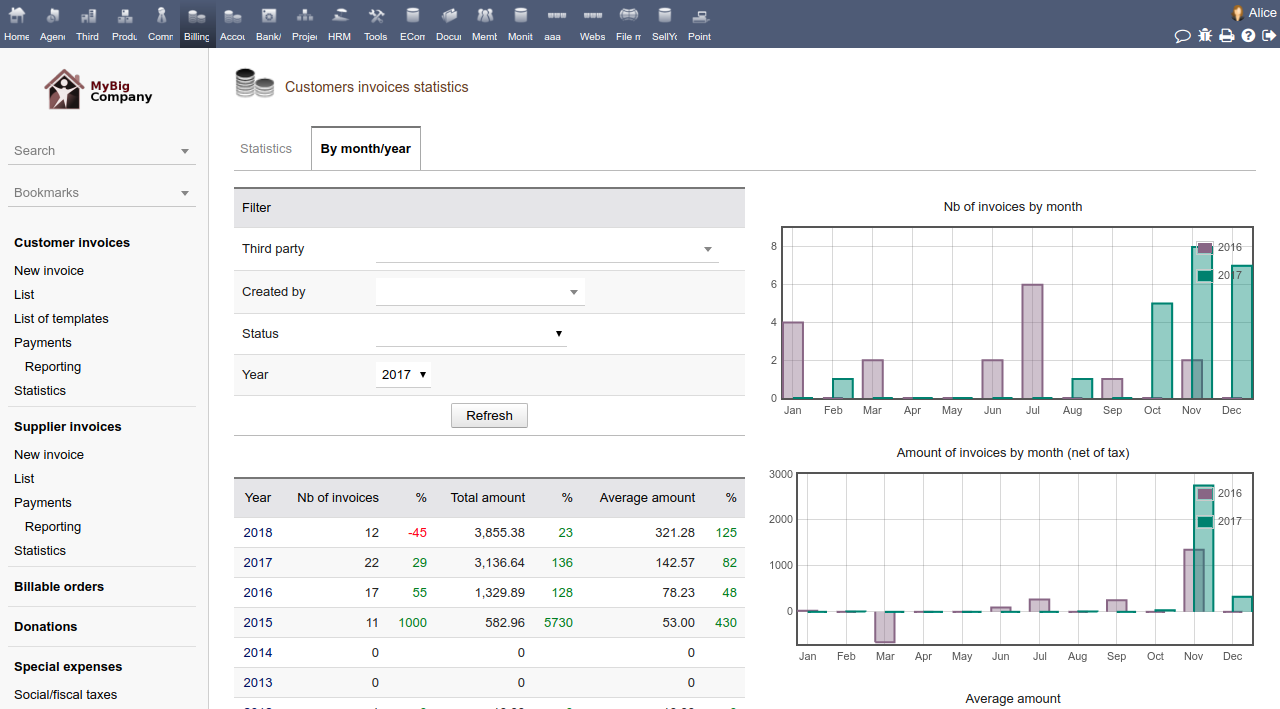Open the help question mark icon
Screen dimensions: 1280x709
1248,36
